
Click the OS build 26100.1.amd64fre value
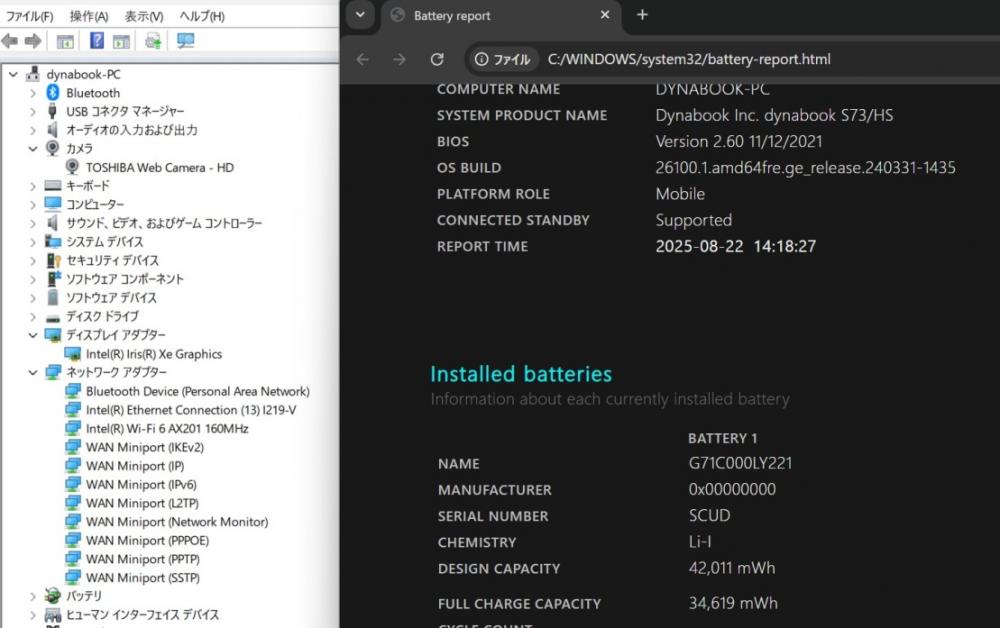pos(805,168)
